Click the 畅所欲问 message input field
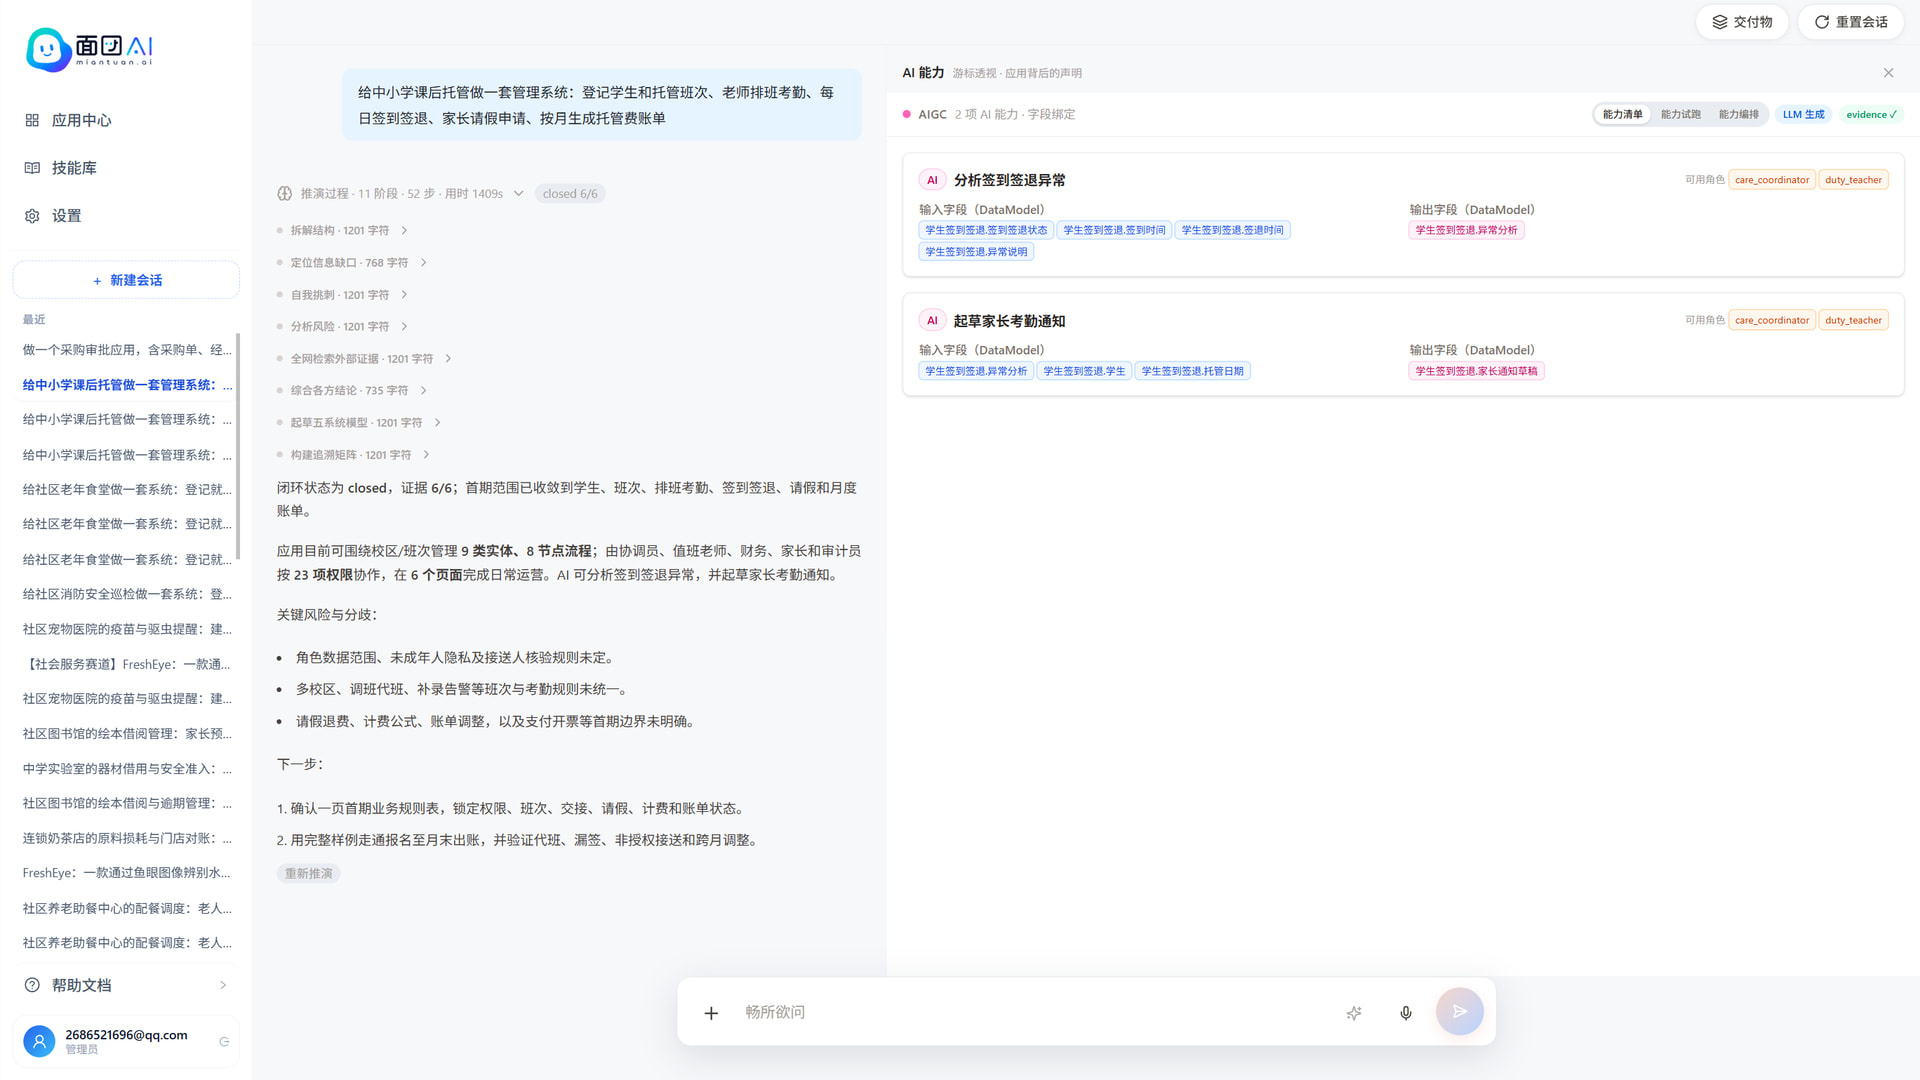 [1035, 1013]
